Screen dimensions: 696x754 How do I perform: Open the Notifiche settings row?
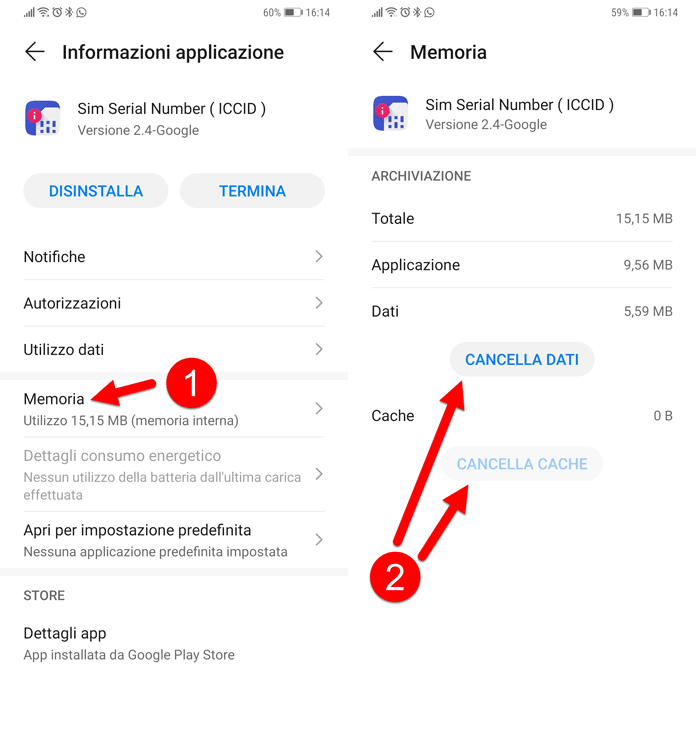pos(173,257)
